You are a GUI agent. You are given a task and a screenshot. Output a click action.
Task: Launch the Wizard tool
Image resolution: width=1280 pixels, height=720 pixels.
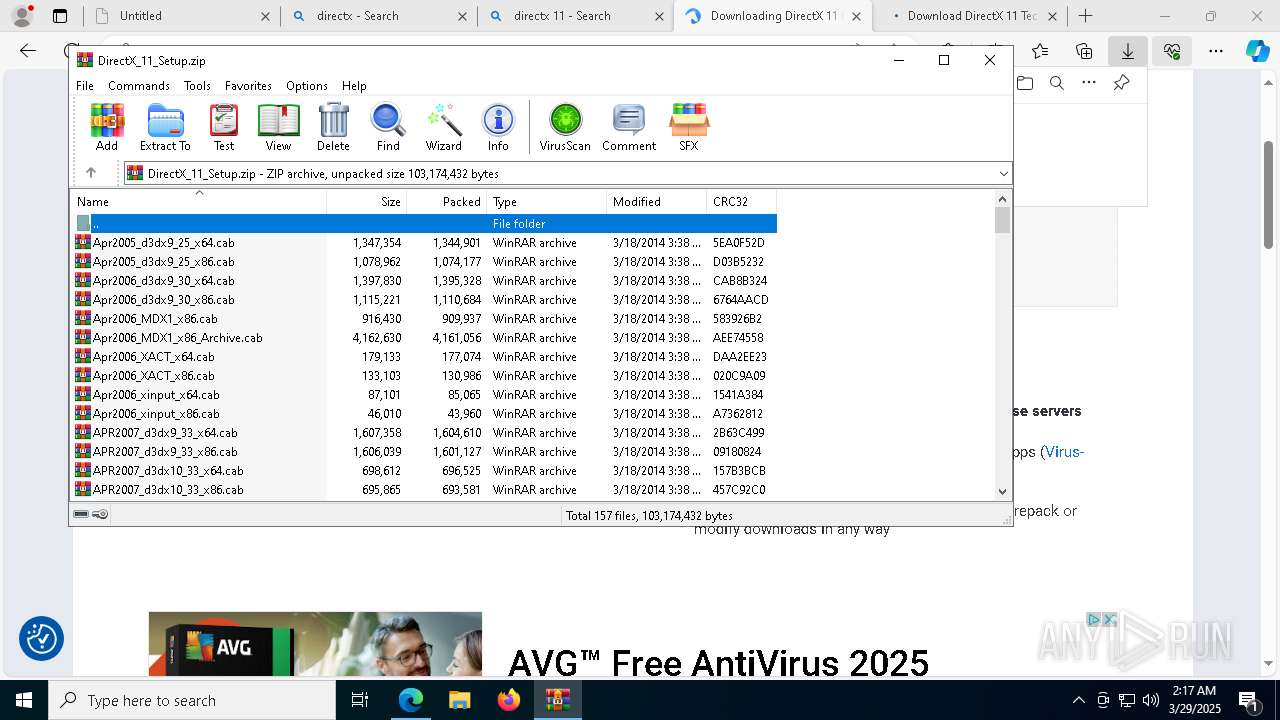pyautogui.click(x=443, y=127)
